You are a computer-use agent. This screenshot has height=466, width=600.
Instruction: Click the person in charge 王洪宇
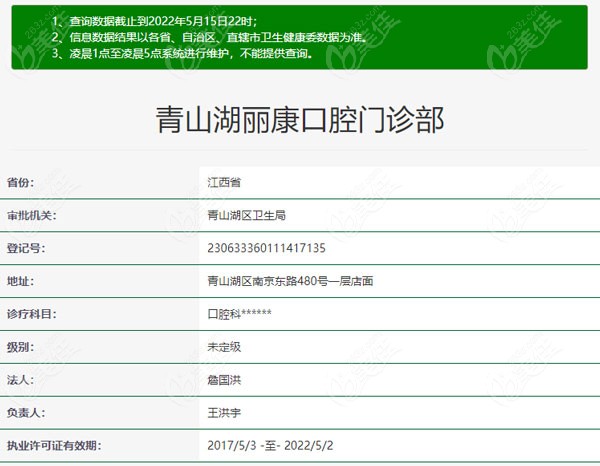click(222, 412)
